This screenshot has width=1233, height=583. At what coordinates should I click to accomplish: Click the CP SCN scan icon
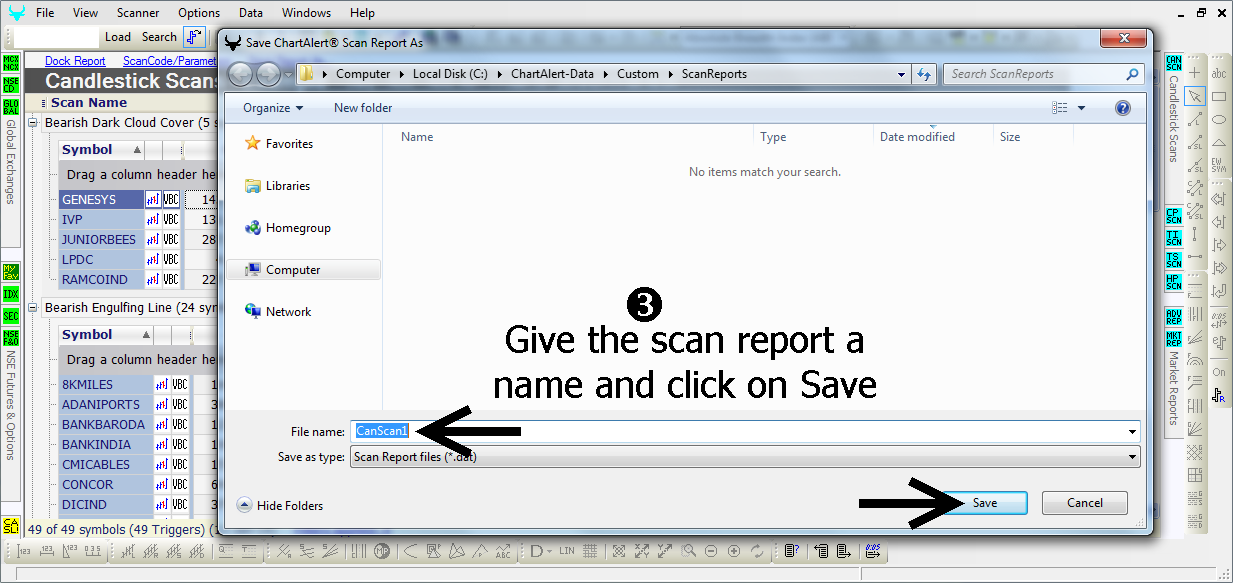point(1174,215)
